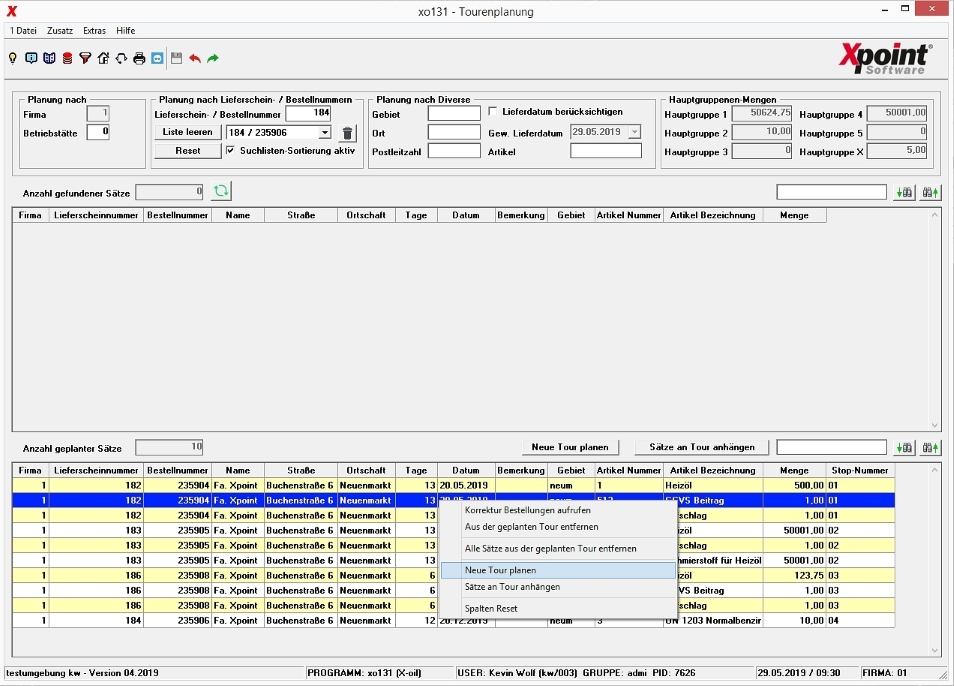Viewport: 954px width, 686px height.
Task: Click the red filter funnel icon
Action: coord(85,58)
